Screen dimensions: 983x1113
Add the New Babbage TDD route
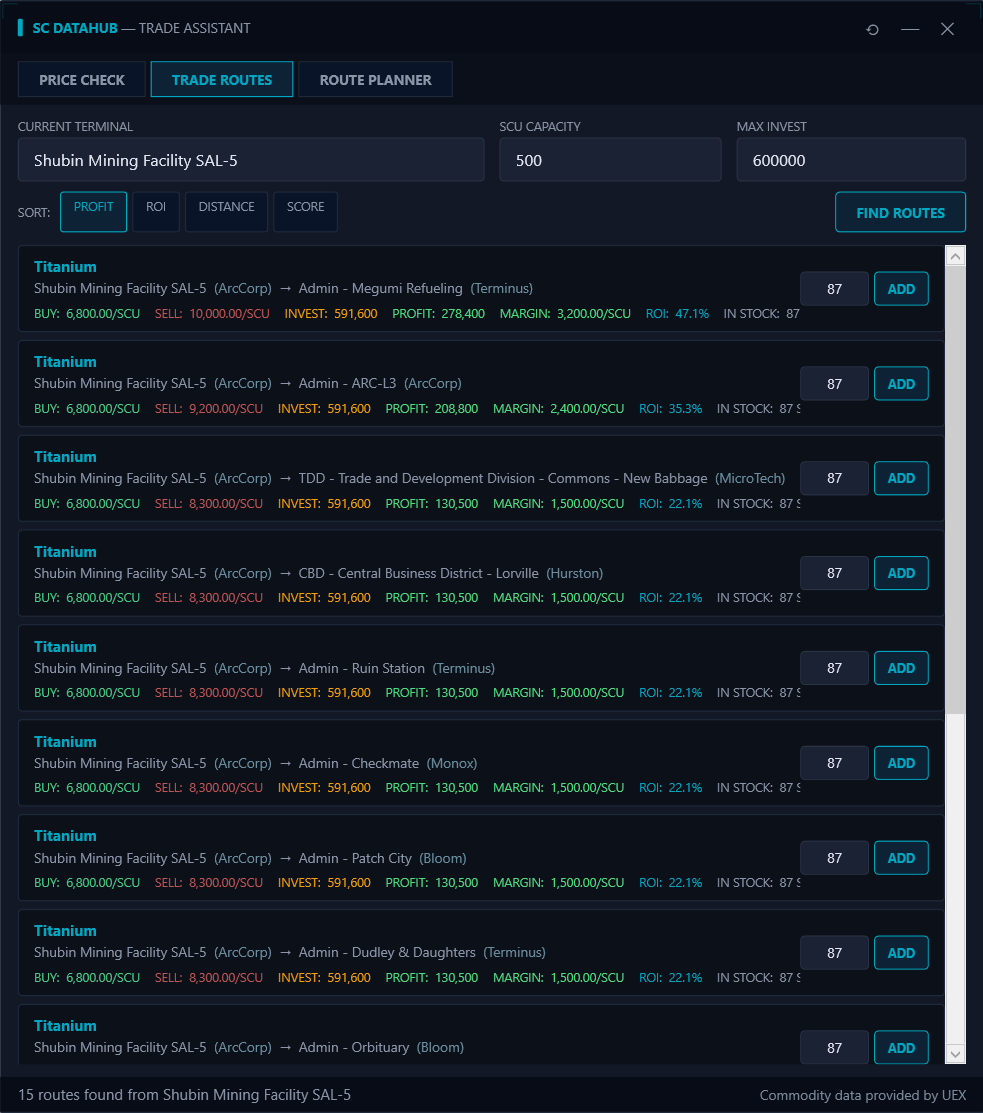pyautogui.click(x=901, y=478)
